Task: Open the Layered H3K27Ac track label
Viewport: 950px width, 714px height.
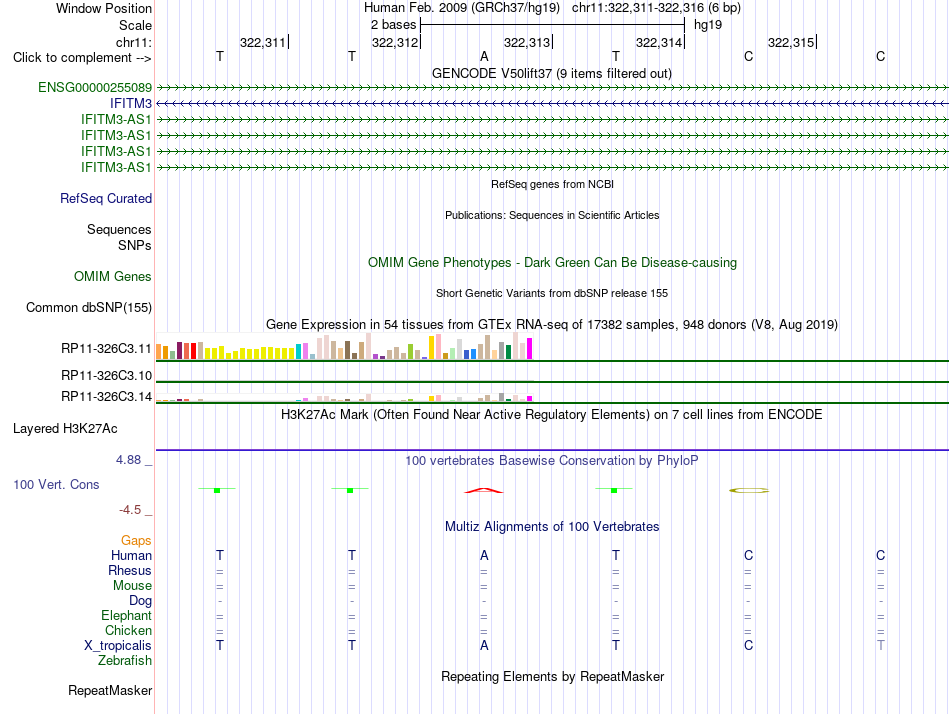Action: [x=65, y=429]
